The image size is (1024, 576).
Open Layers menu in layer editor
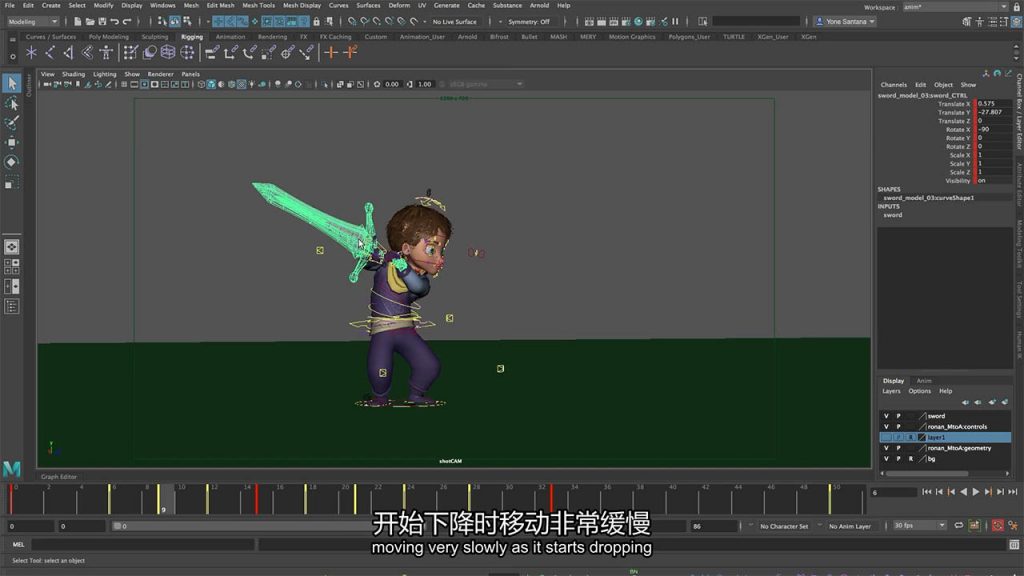[x=891, y=391]
